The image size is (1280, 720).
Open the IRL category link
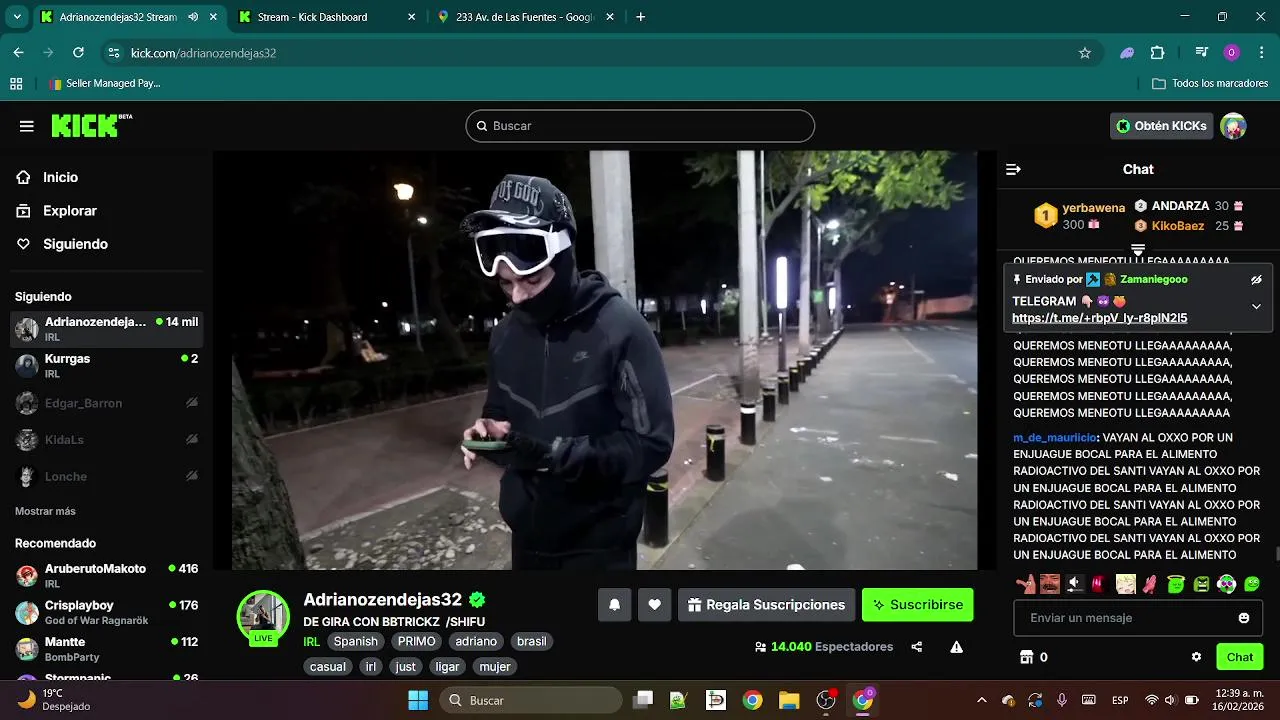click(311, 642)
